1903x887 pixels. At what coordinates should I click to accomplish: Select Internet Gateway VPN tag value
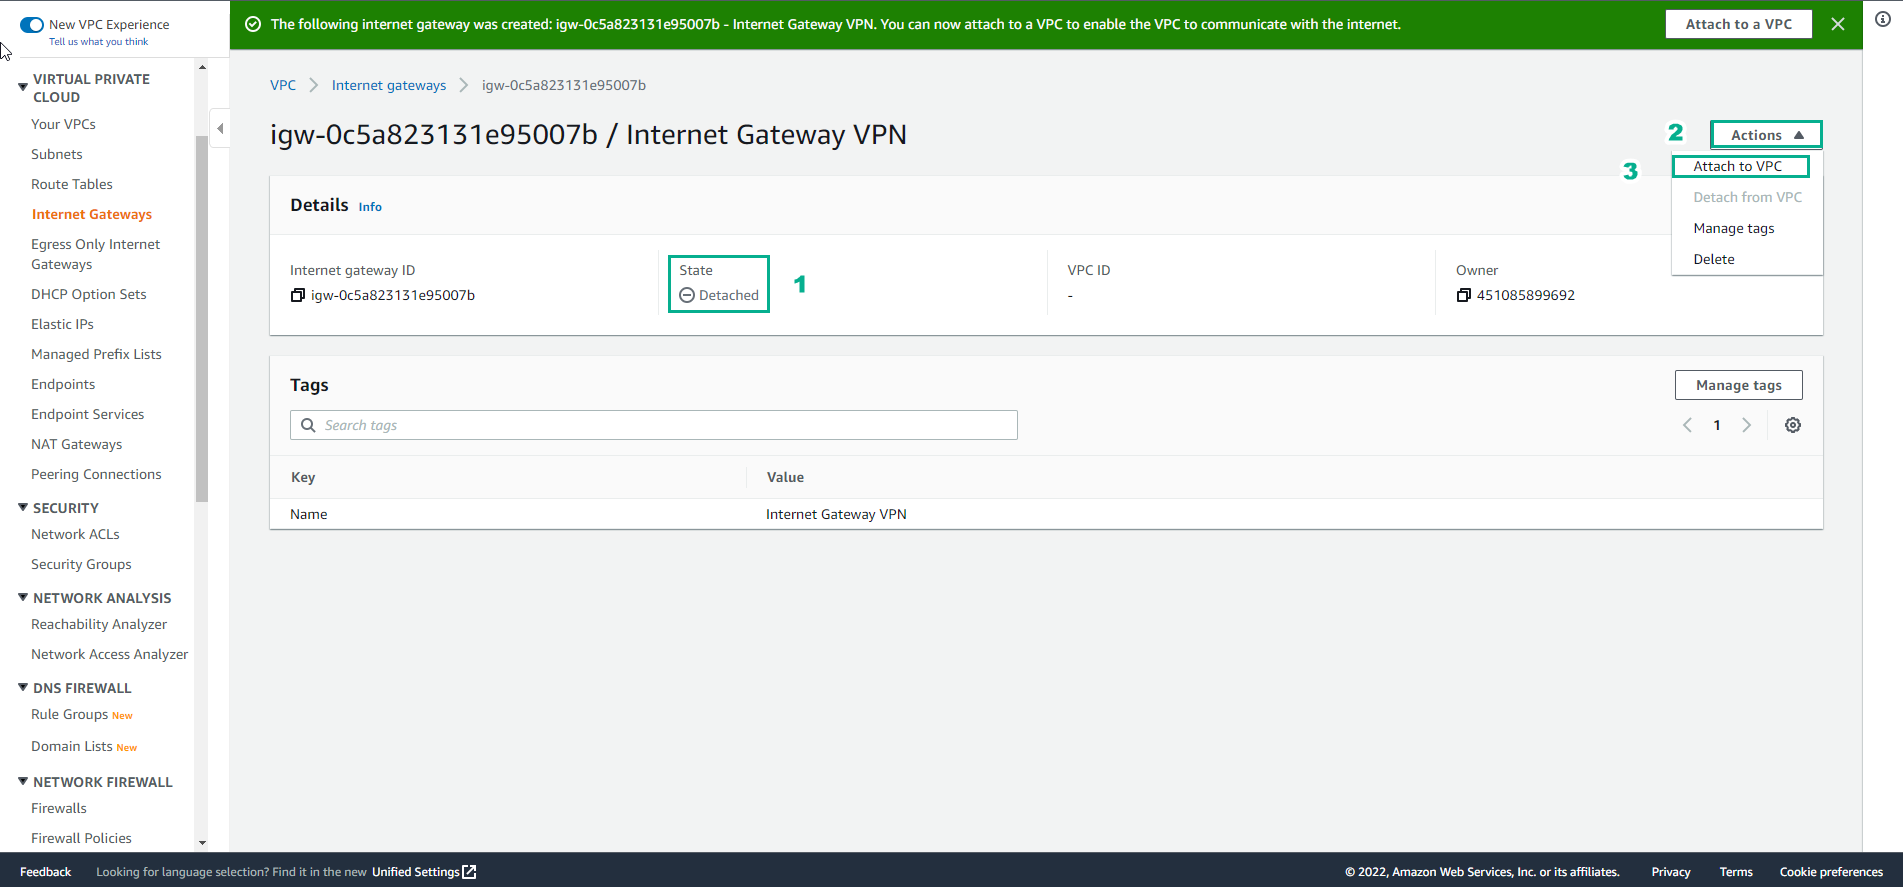click(836, 514)
